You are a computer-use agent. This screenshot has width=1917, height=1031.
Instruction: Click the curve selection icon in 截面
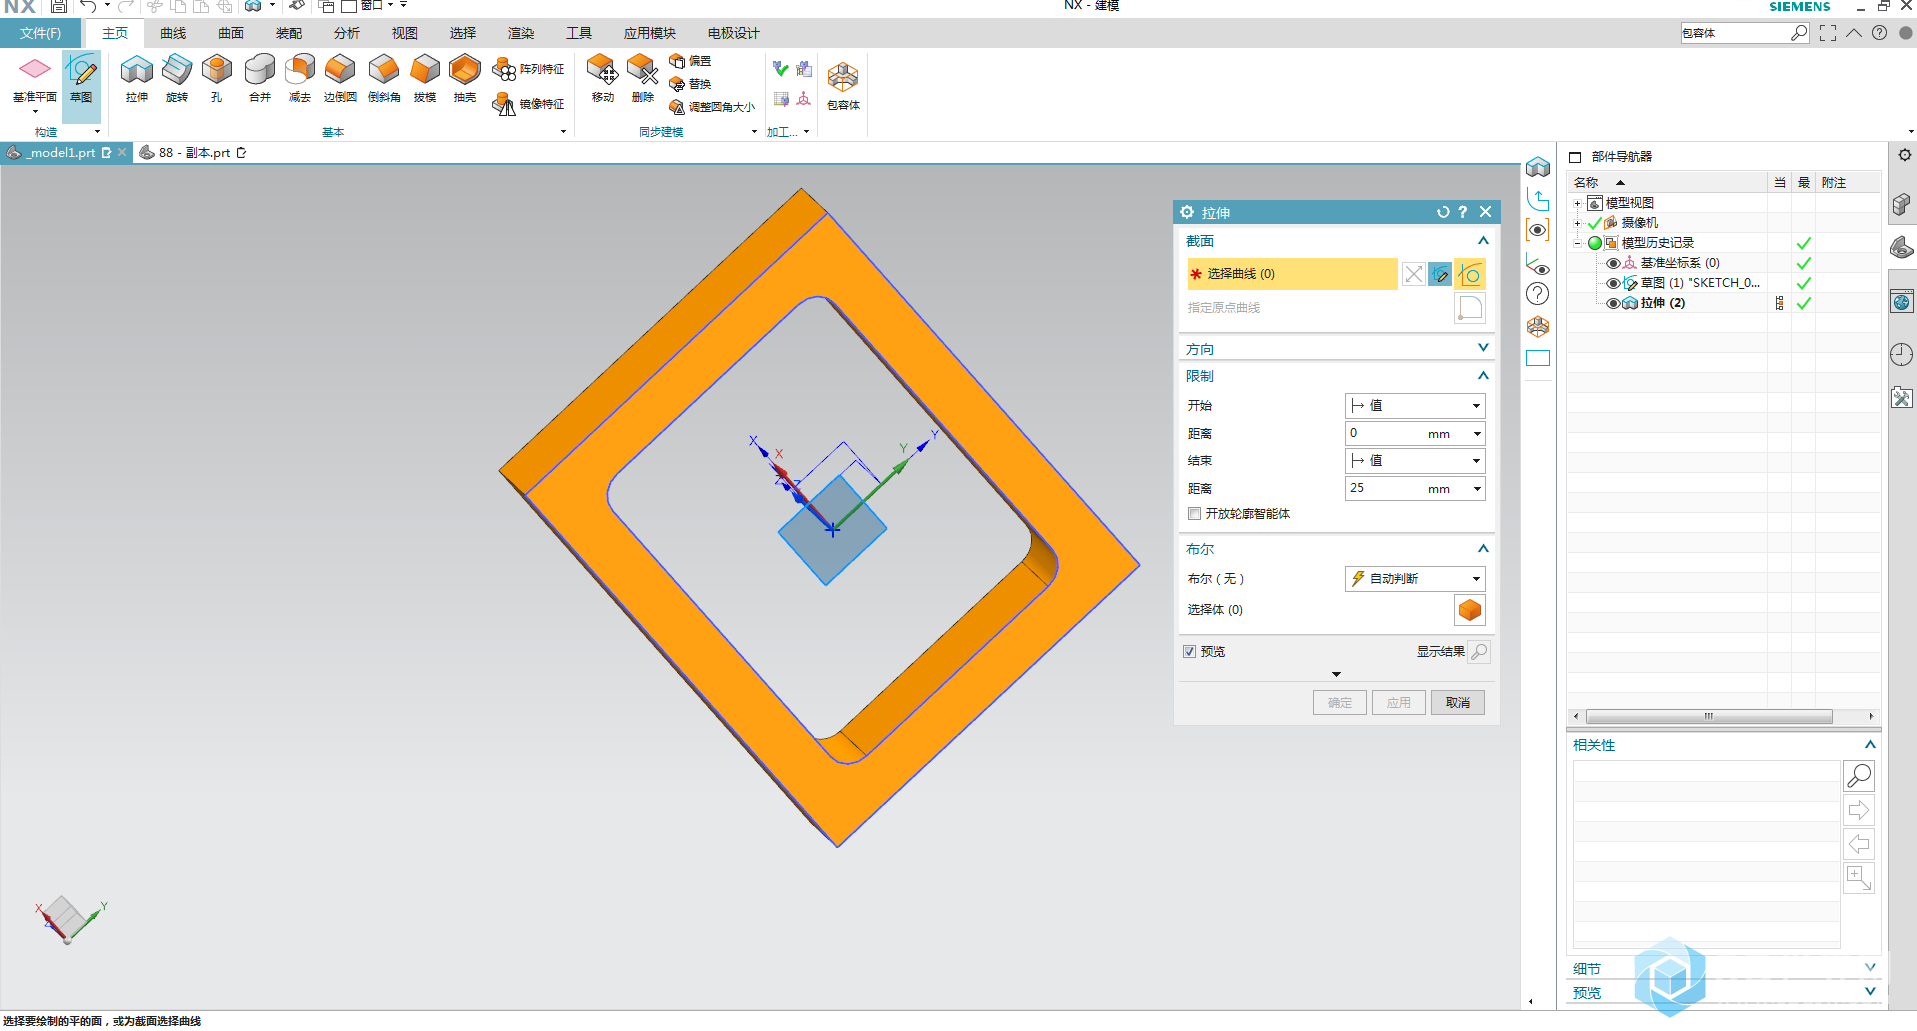1470,274
